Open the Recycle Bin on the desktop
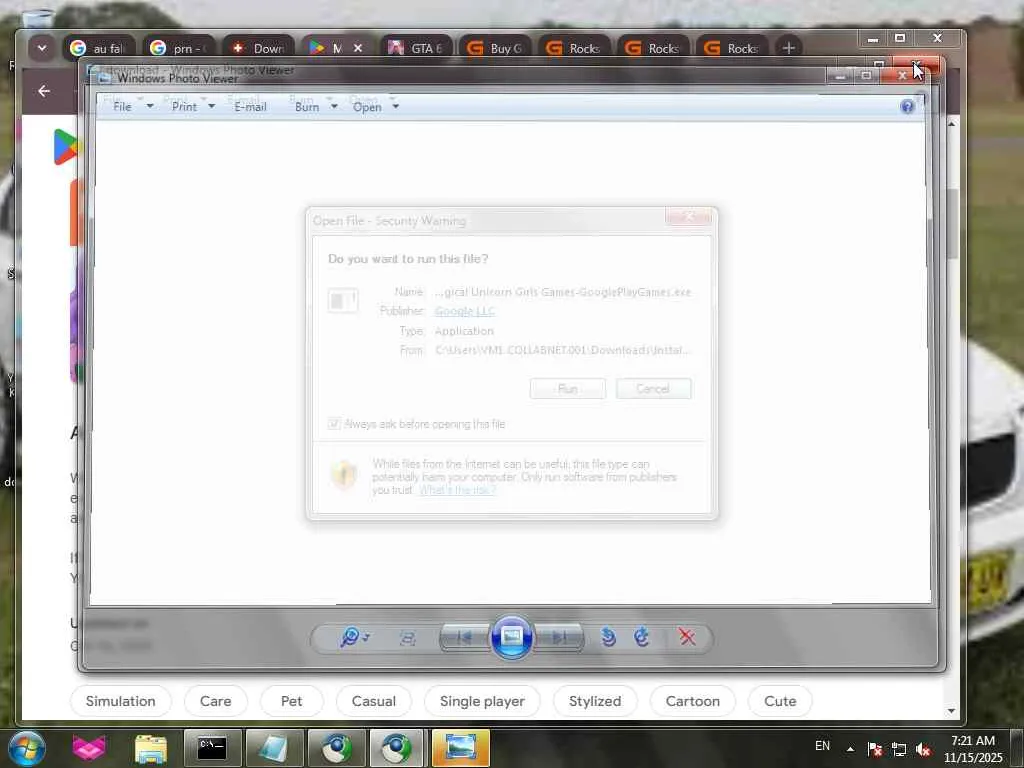The image size is (1024, 768). click(x=39, y=18)
